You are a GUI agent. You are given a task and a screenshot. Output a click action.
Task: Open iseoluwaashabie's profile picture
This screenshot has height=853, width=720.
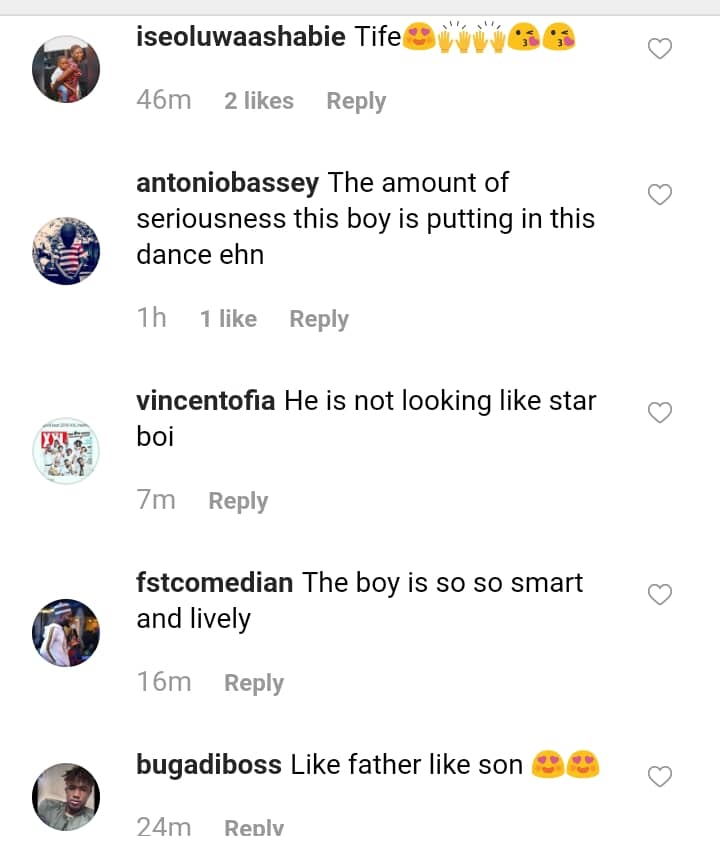pyautogui.click(x=66, y=69)
